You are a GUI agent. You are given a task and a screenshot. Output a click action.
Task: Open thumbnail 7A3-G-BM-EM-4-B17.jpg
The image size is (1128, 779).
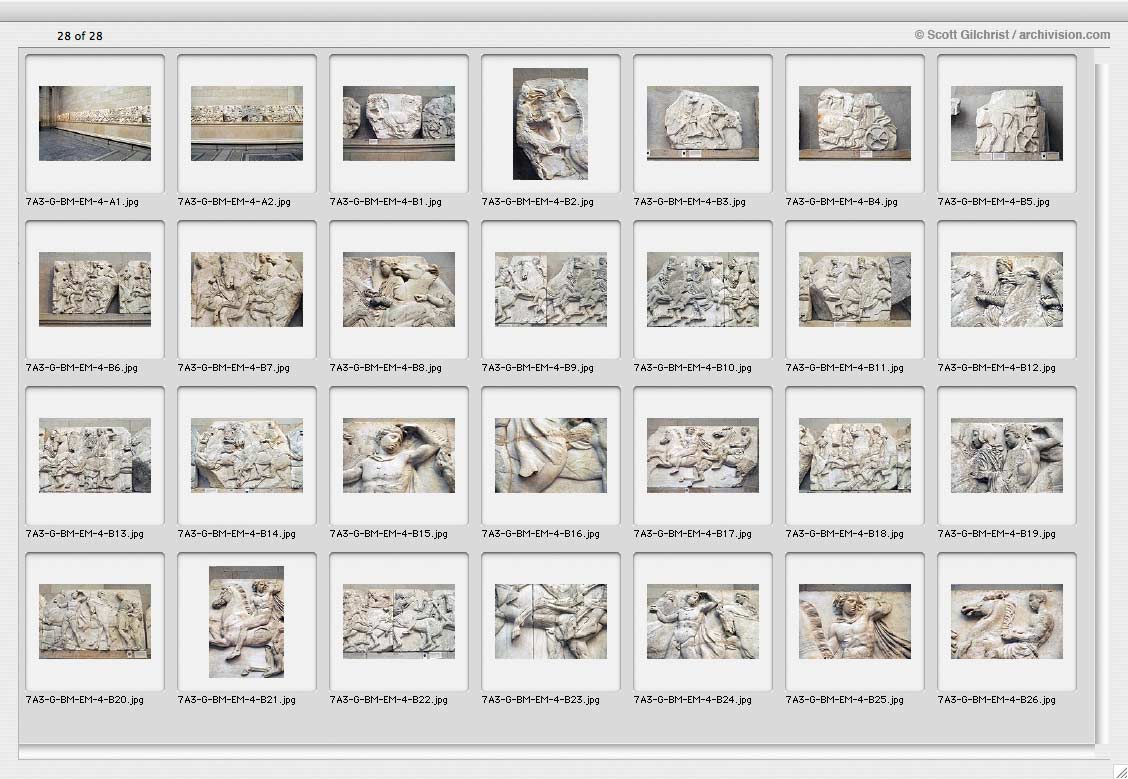tap(703, 455)
